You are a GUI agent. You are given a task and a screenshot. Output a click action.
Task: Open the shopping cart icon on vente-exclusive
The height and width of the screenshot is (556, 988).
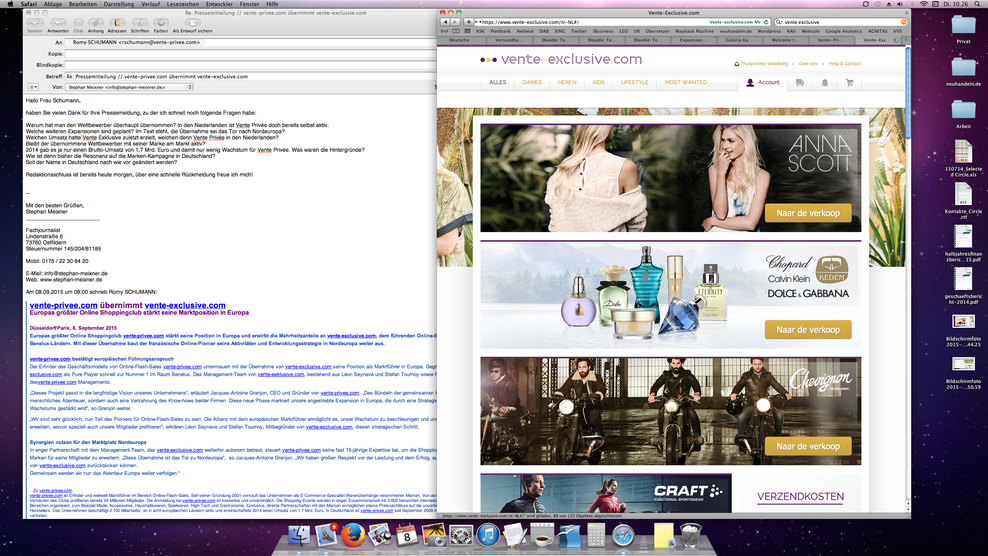coord(849,83)
